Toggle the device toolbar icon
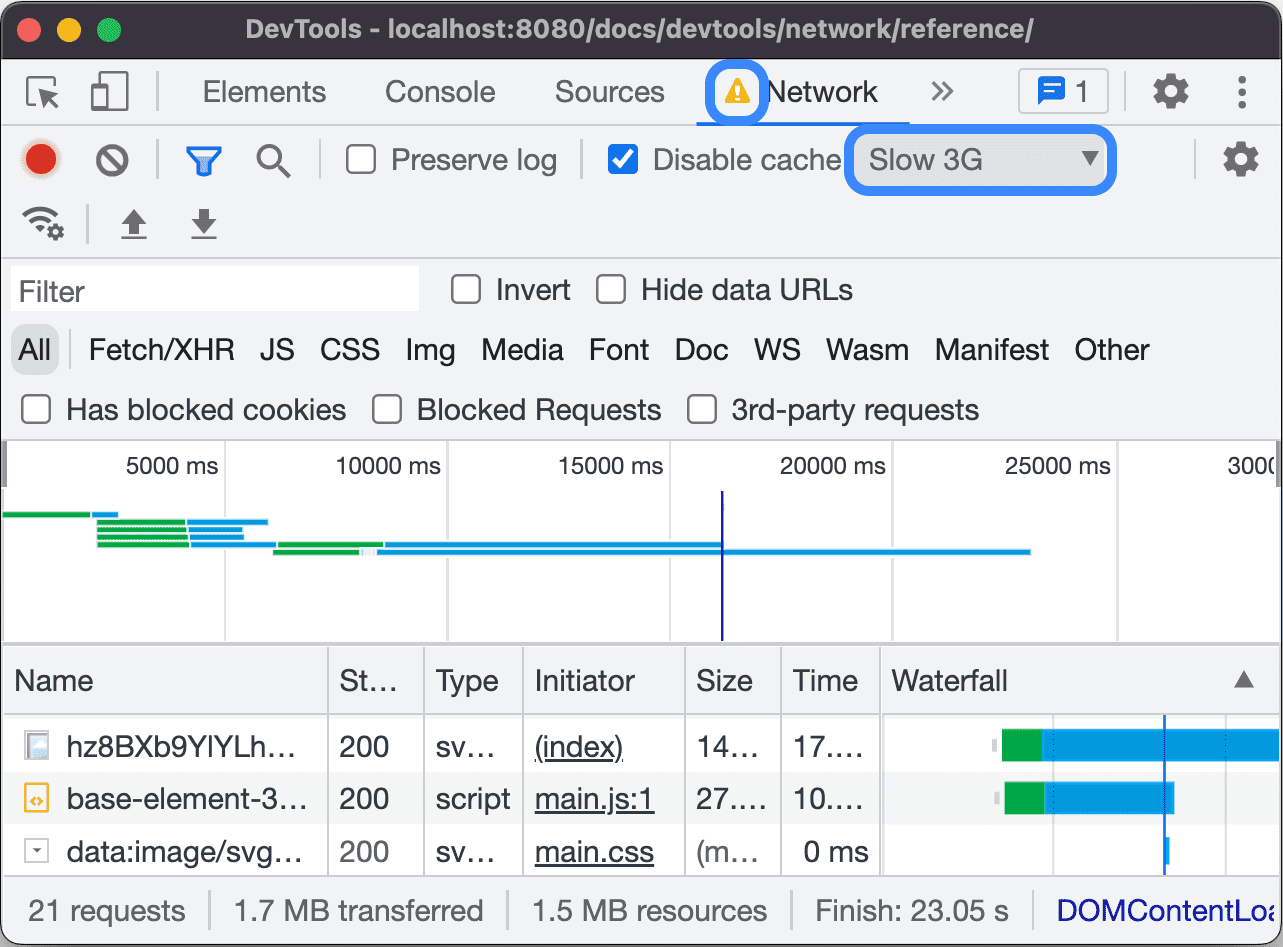The width and height of the screenshot is (1283, 947). [x=108, y=92]
